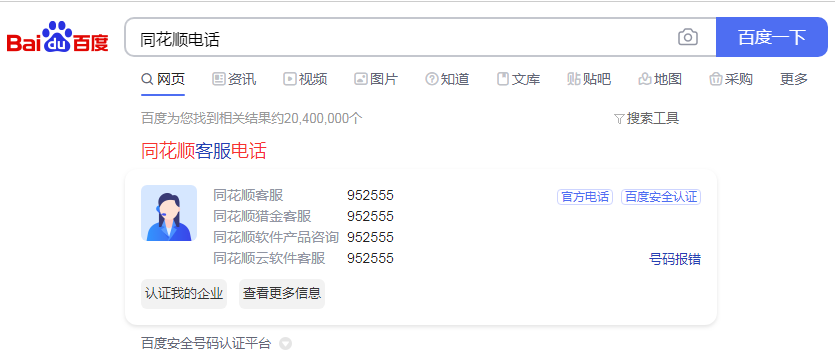Open the Baidu logo homepage link
Screen dimensions: 835x362
pyautogui.click(x=58, y=37)
